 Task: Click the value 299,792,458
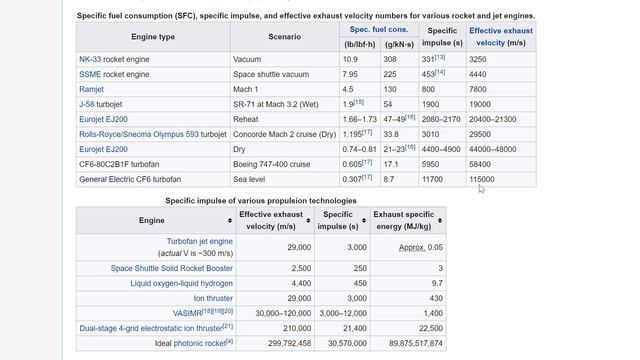tap(289, 343)
